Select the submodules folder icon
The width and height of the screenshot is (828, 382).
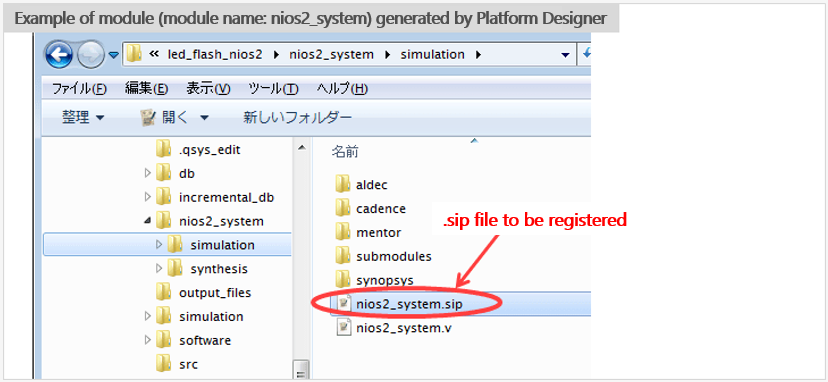pos(343,256)
